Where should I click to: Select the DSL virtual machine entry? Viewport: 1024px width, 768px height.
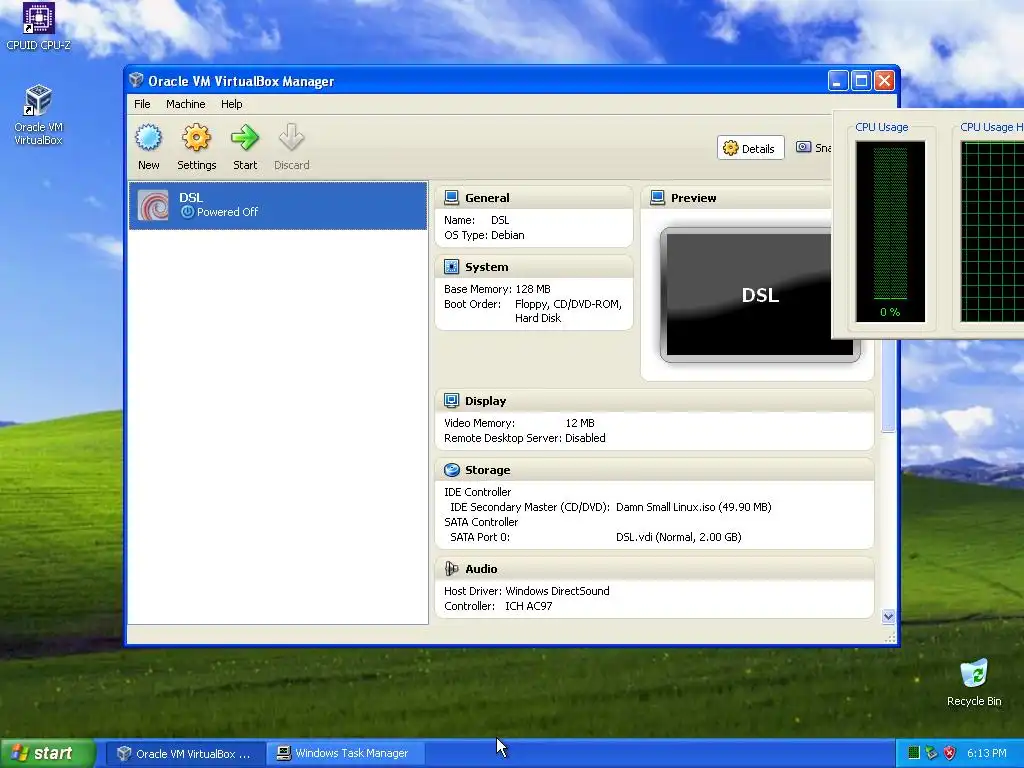coord(278,206)
